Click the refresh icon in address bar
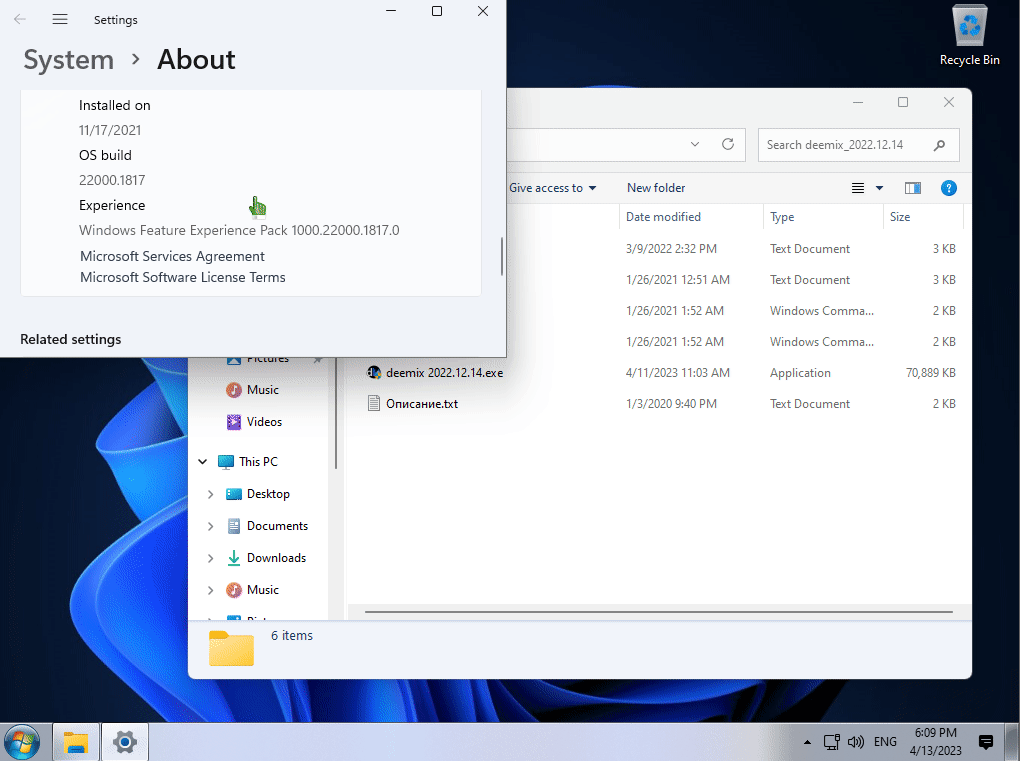The width and height of the screenshot is (1020, 761). tap(728, 144)
